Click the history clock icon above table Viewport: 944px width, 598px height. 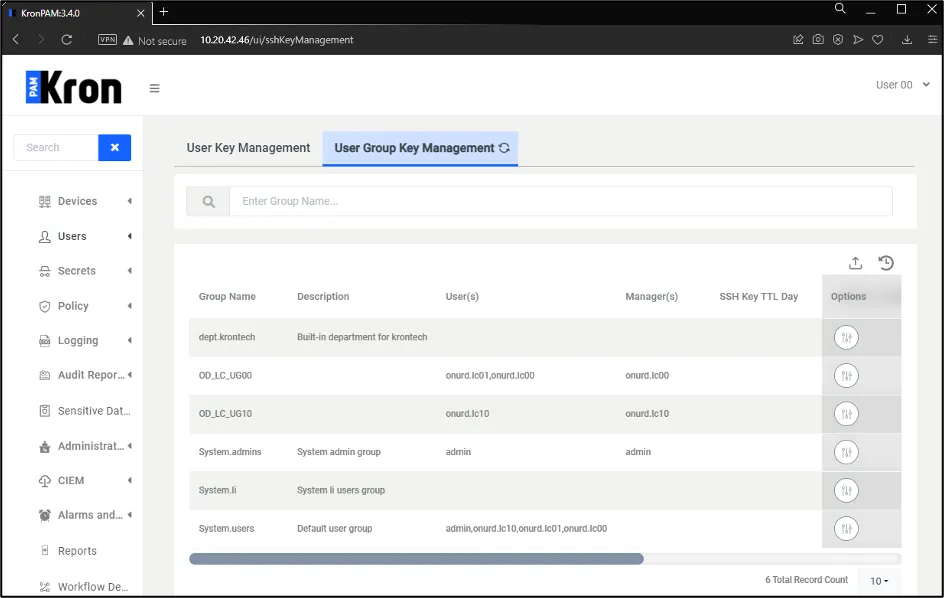point(886,263)
